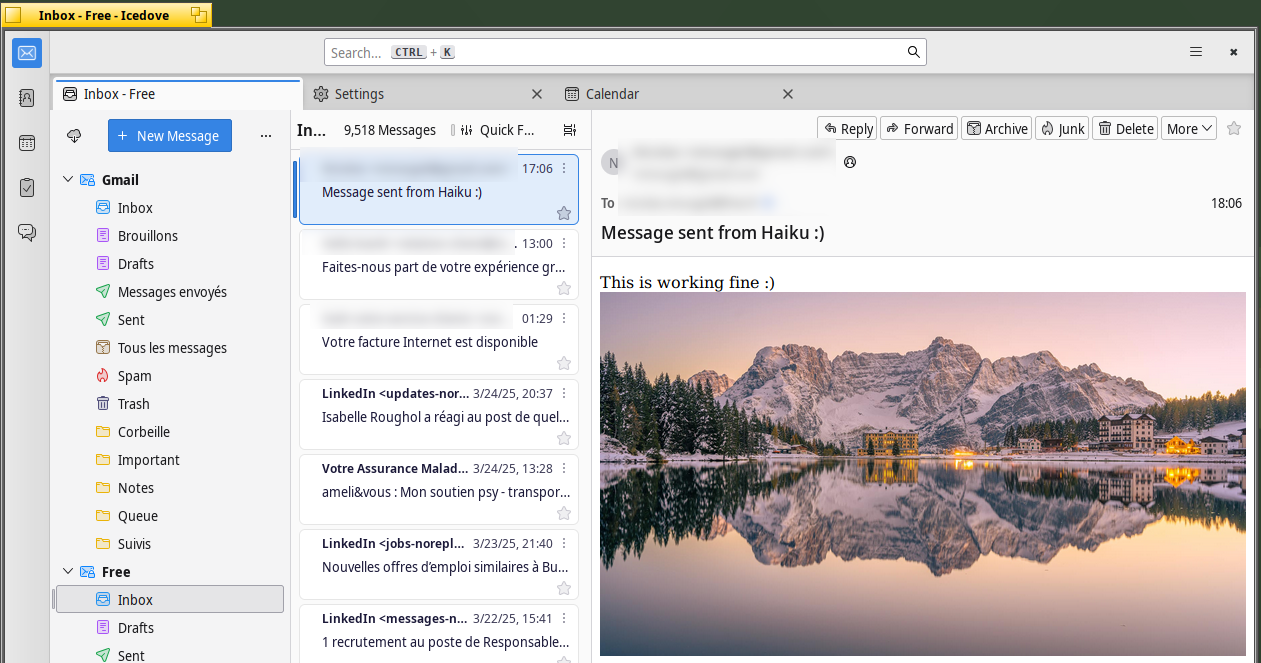Image resolution: width=1261 pixels, height=663 pixels.
Task: Star the 'ameli&vous' message row
Action: [x=564, y=513]
